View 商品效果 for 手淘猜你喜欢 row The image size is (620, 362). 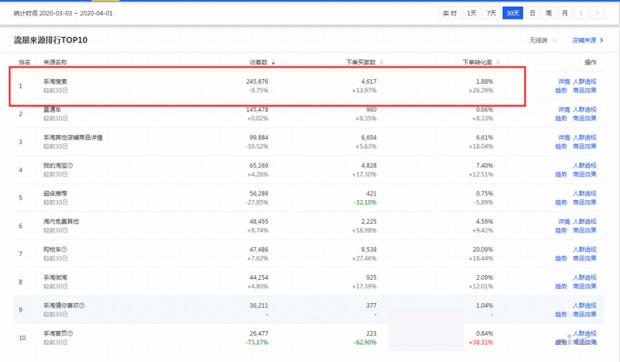point(585,315)
